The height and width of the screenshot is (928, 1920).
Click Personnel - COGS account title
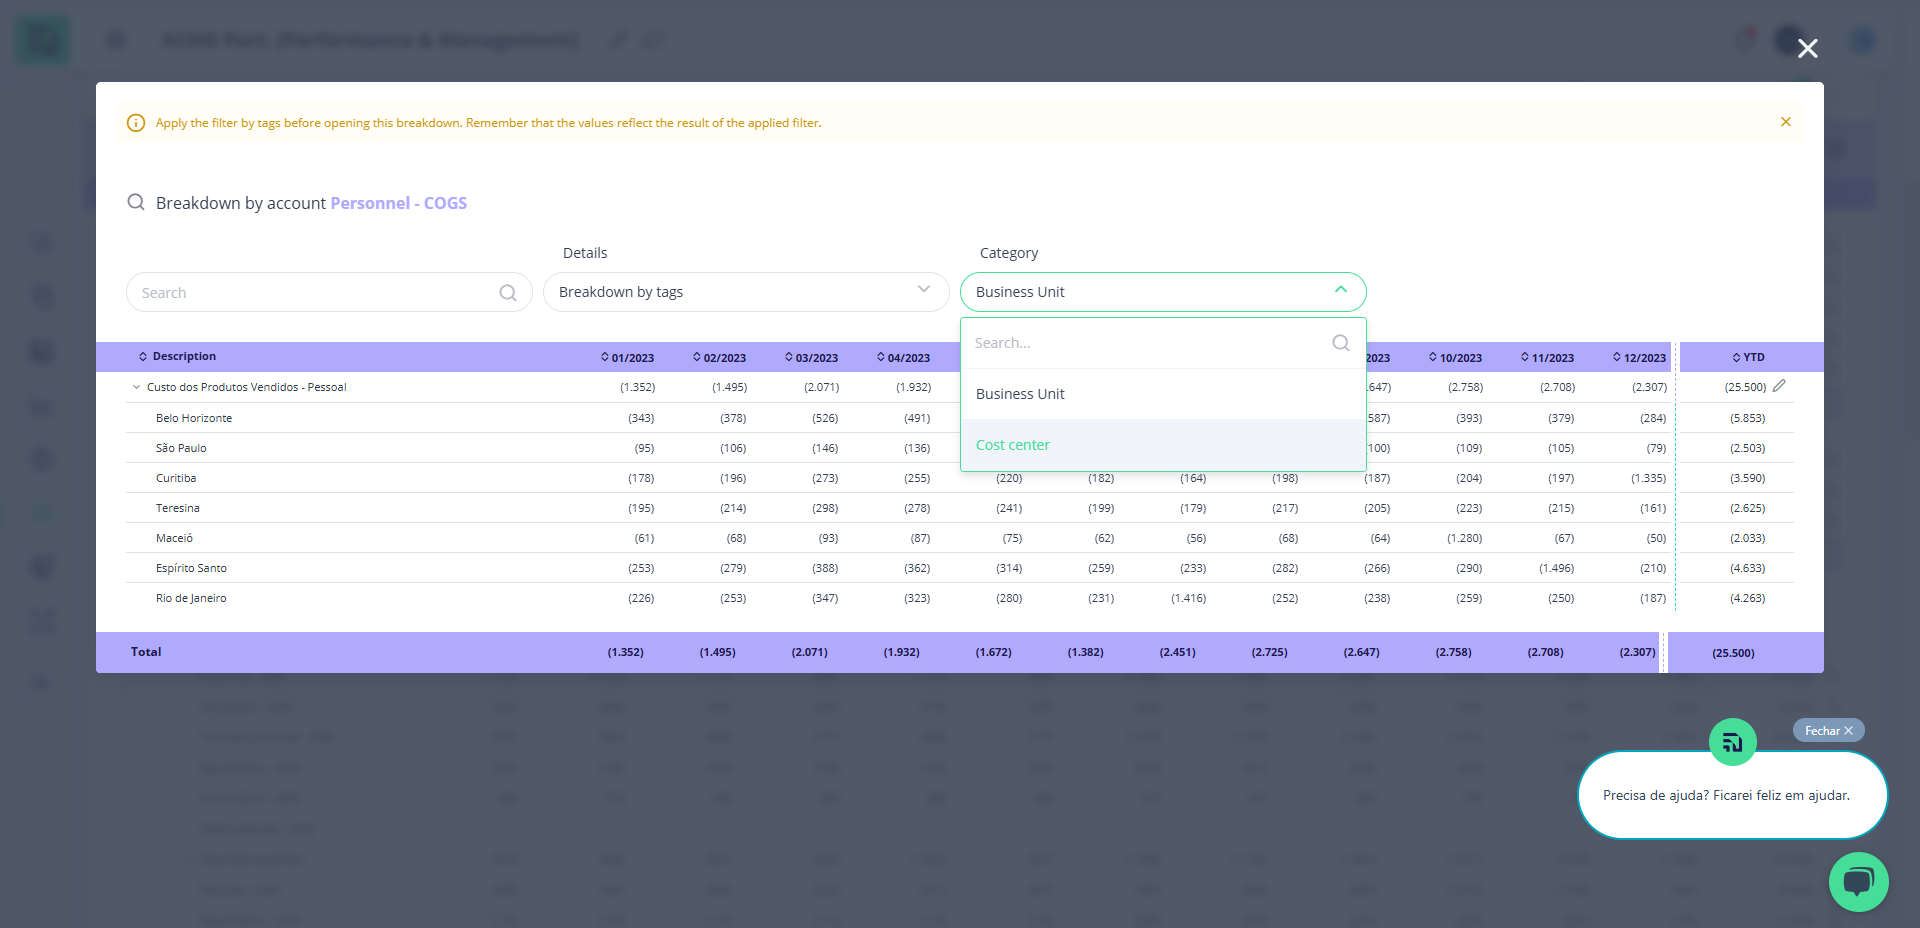399,203
